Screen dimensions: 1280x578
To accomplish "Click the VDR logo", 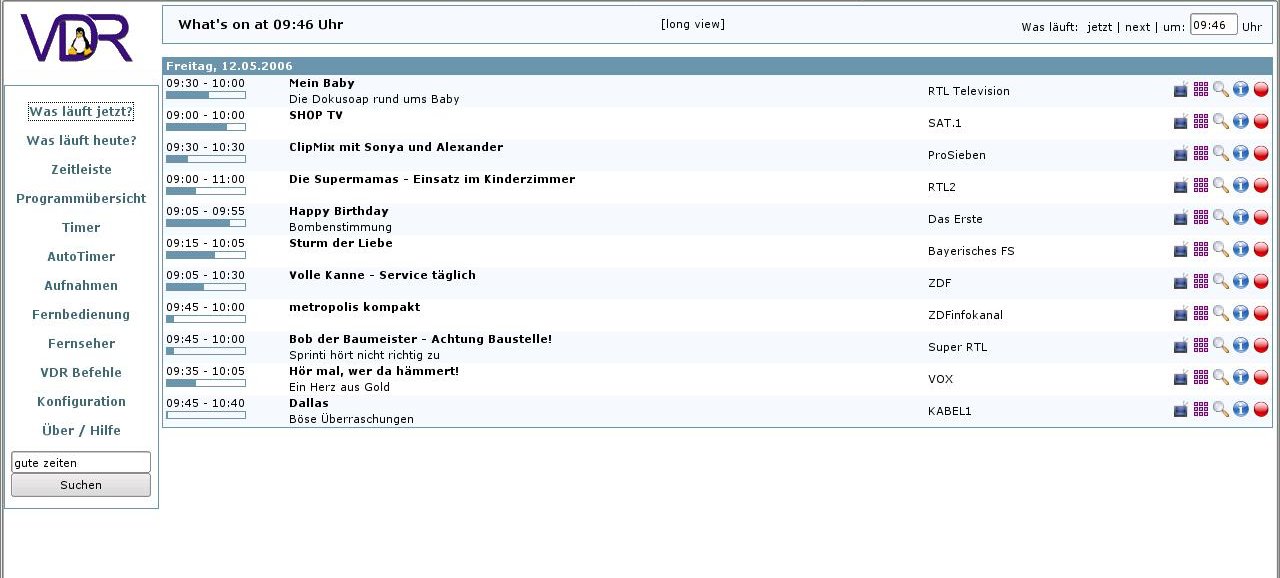I will coord(76,39).
